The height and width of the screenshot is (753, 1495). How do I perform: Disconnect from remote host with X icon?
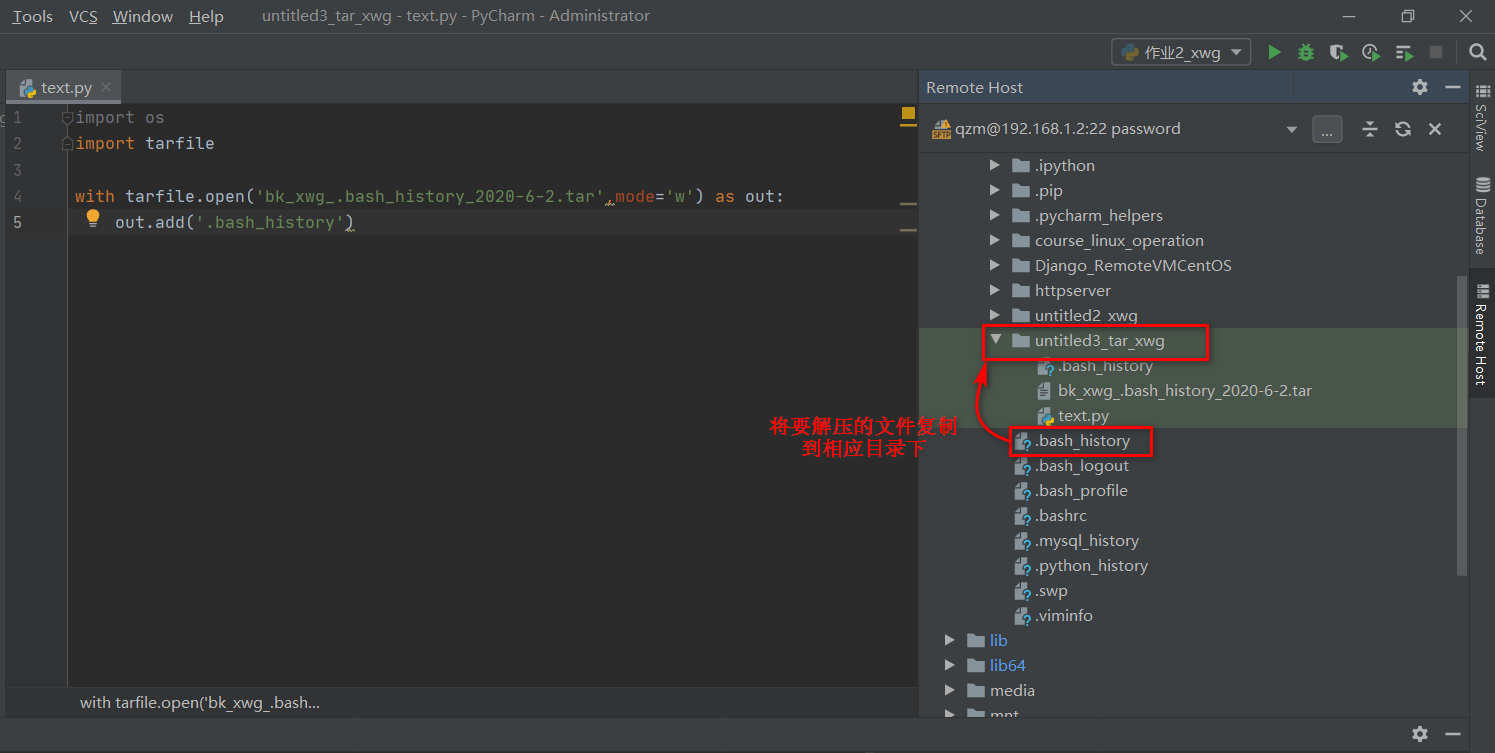pyautogui.click(x=1435, y=129)
